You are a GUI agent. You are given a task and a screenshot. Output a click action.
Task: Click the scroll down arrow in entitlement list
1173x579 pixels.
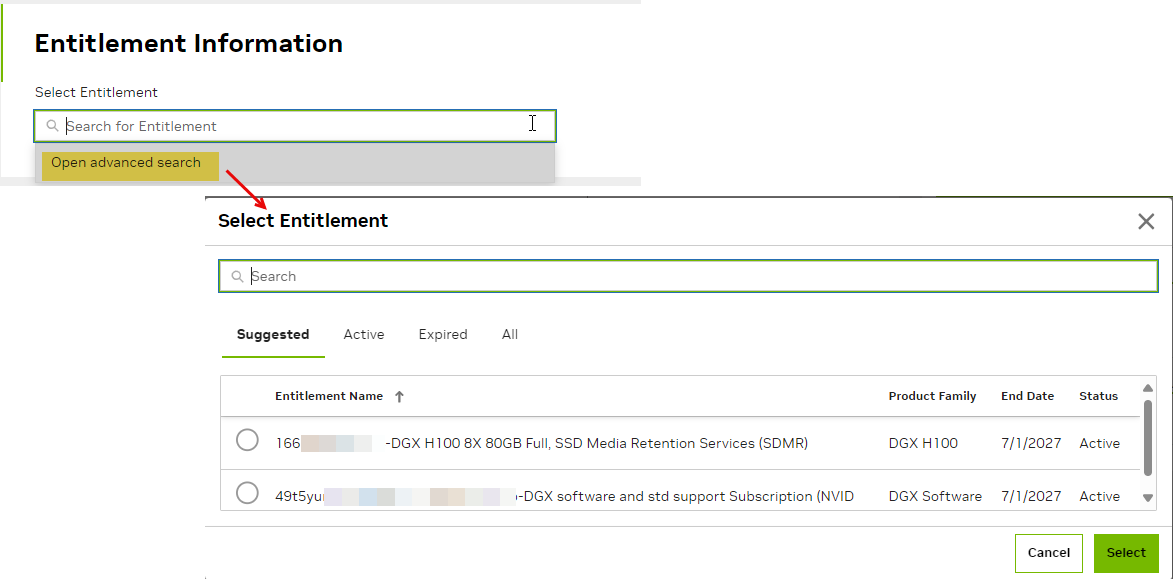pos(1148,497)
